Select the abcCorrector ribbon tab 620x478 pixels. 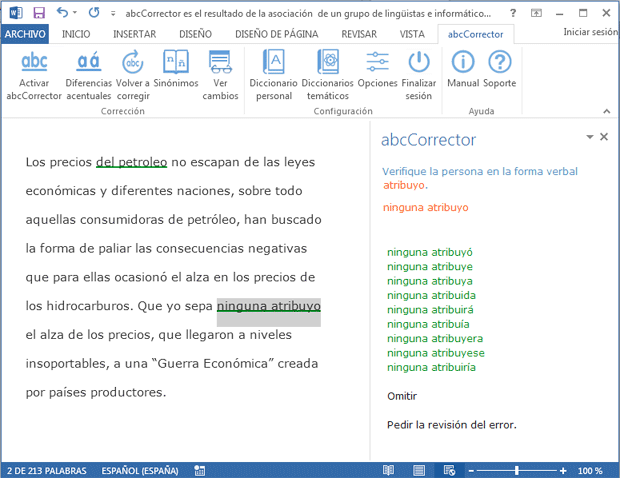click(x=475, y=34)
